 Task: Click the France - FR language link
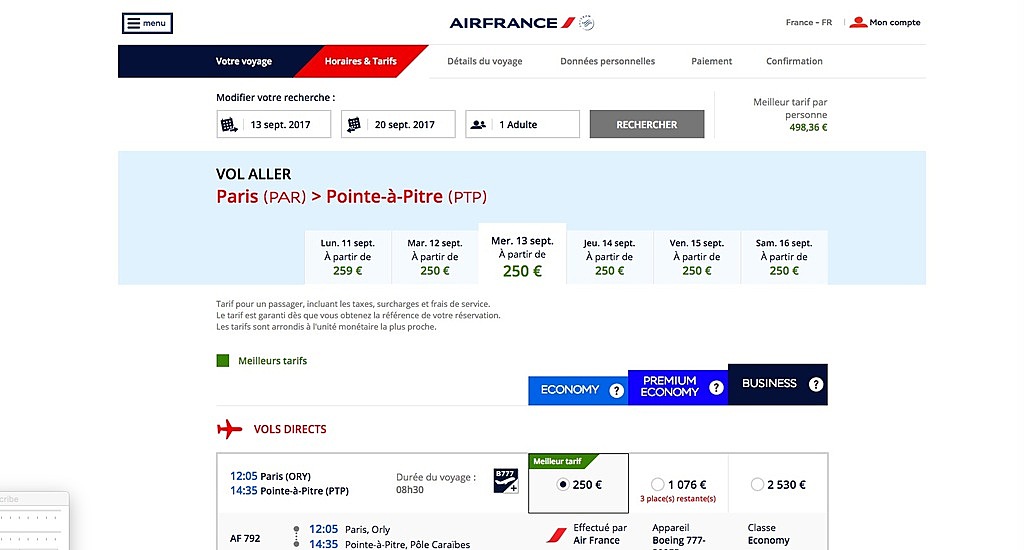tap(808, 22)
